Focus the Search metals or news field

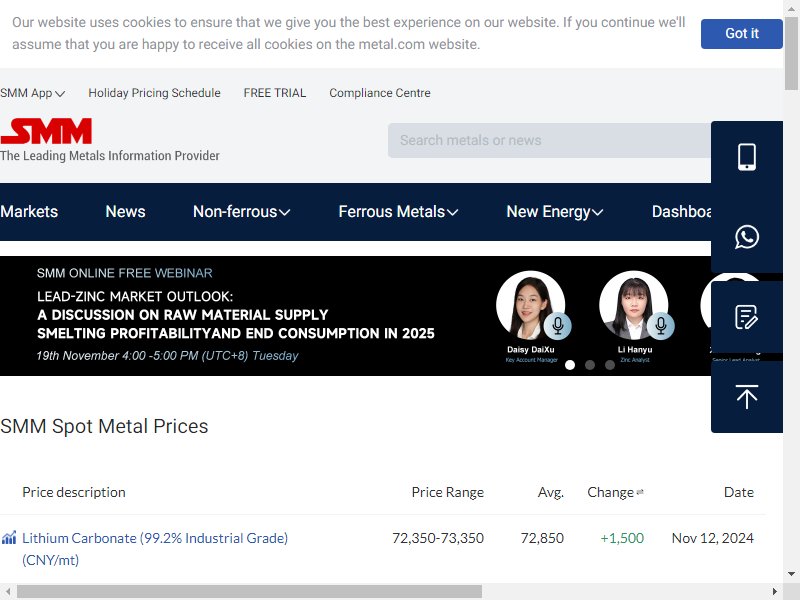[x=549, y=140]
